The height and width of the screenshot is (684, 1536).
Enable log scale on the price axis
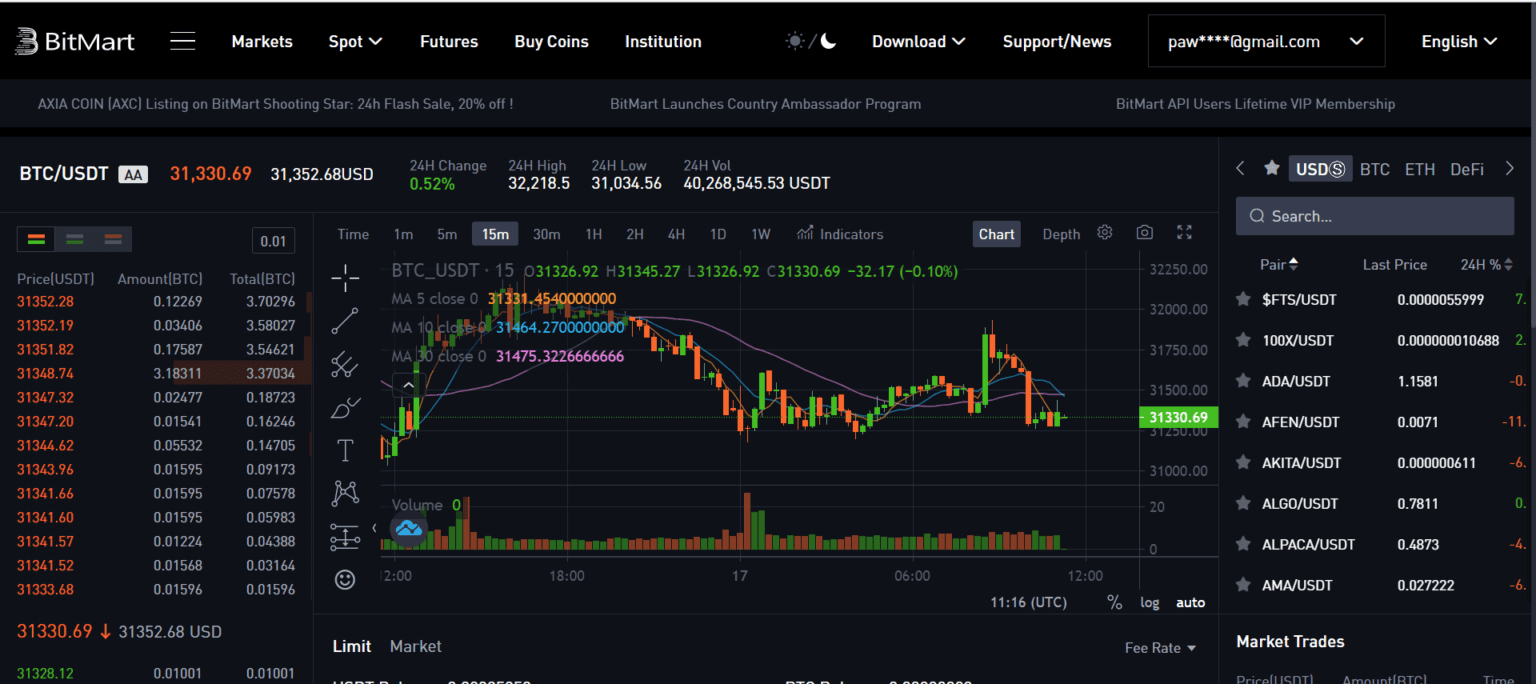click(1149, 602)
